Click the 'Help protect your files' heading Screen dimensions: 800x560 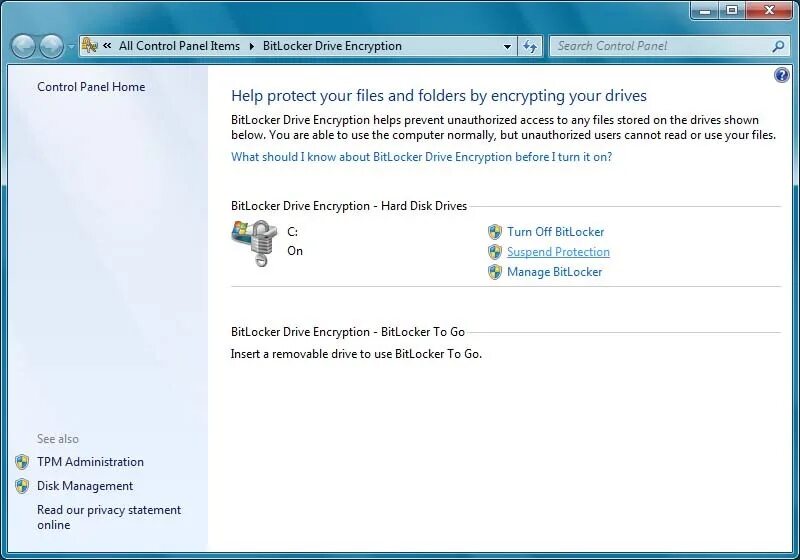tap(439, 95)
